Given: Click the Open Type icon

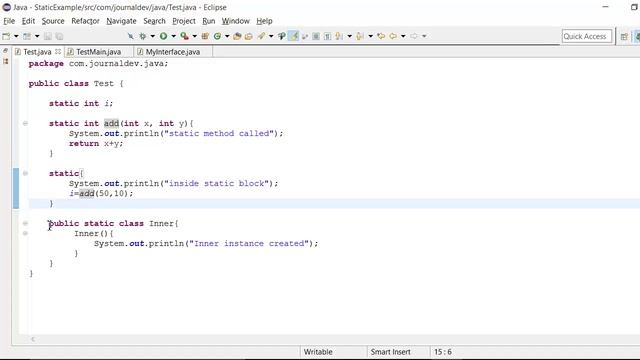Looking at the screenshot, I should 237,36.
